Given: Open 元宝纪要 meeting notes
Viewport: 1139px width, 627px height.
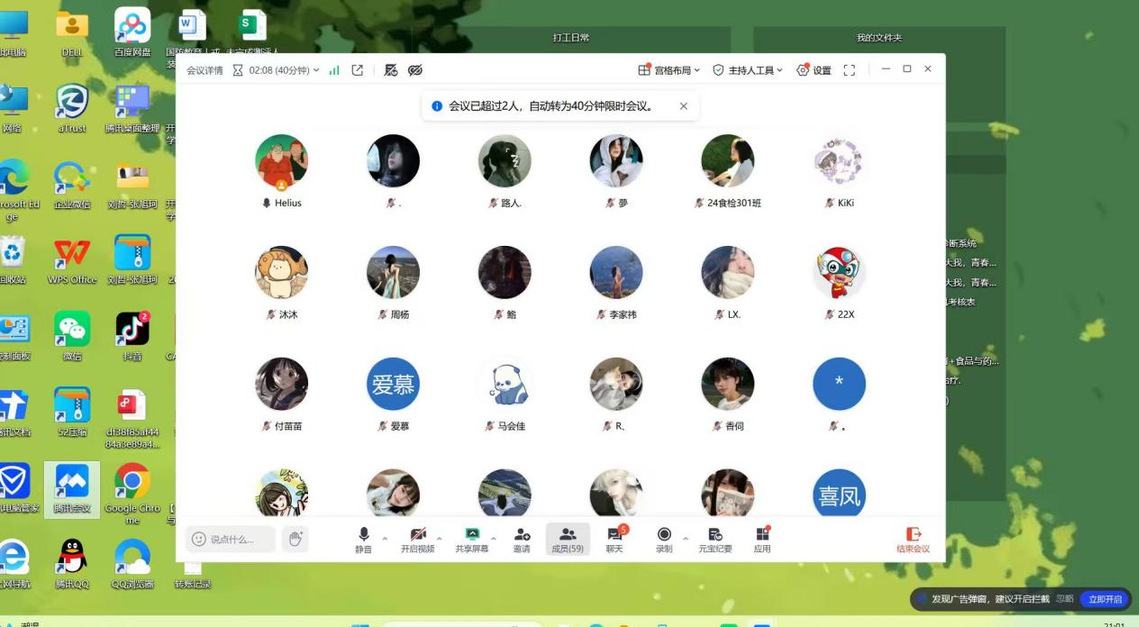Looking at the screenshot, I should (x=715, y=540).
